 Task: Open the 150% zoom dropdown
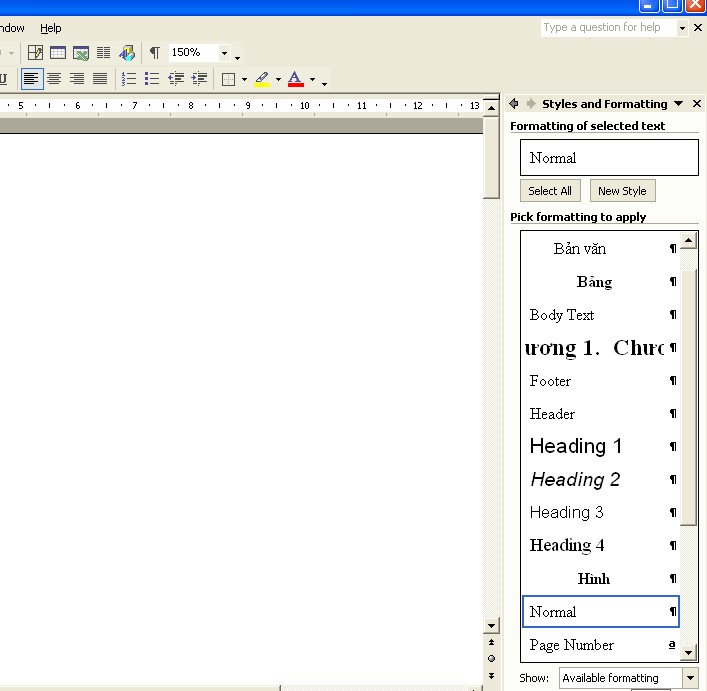point(224,53)
